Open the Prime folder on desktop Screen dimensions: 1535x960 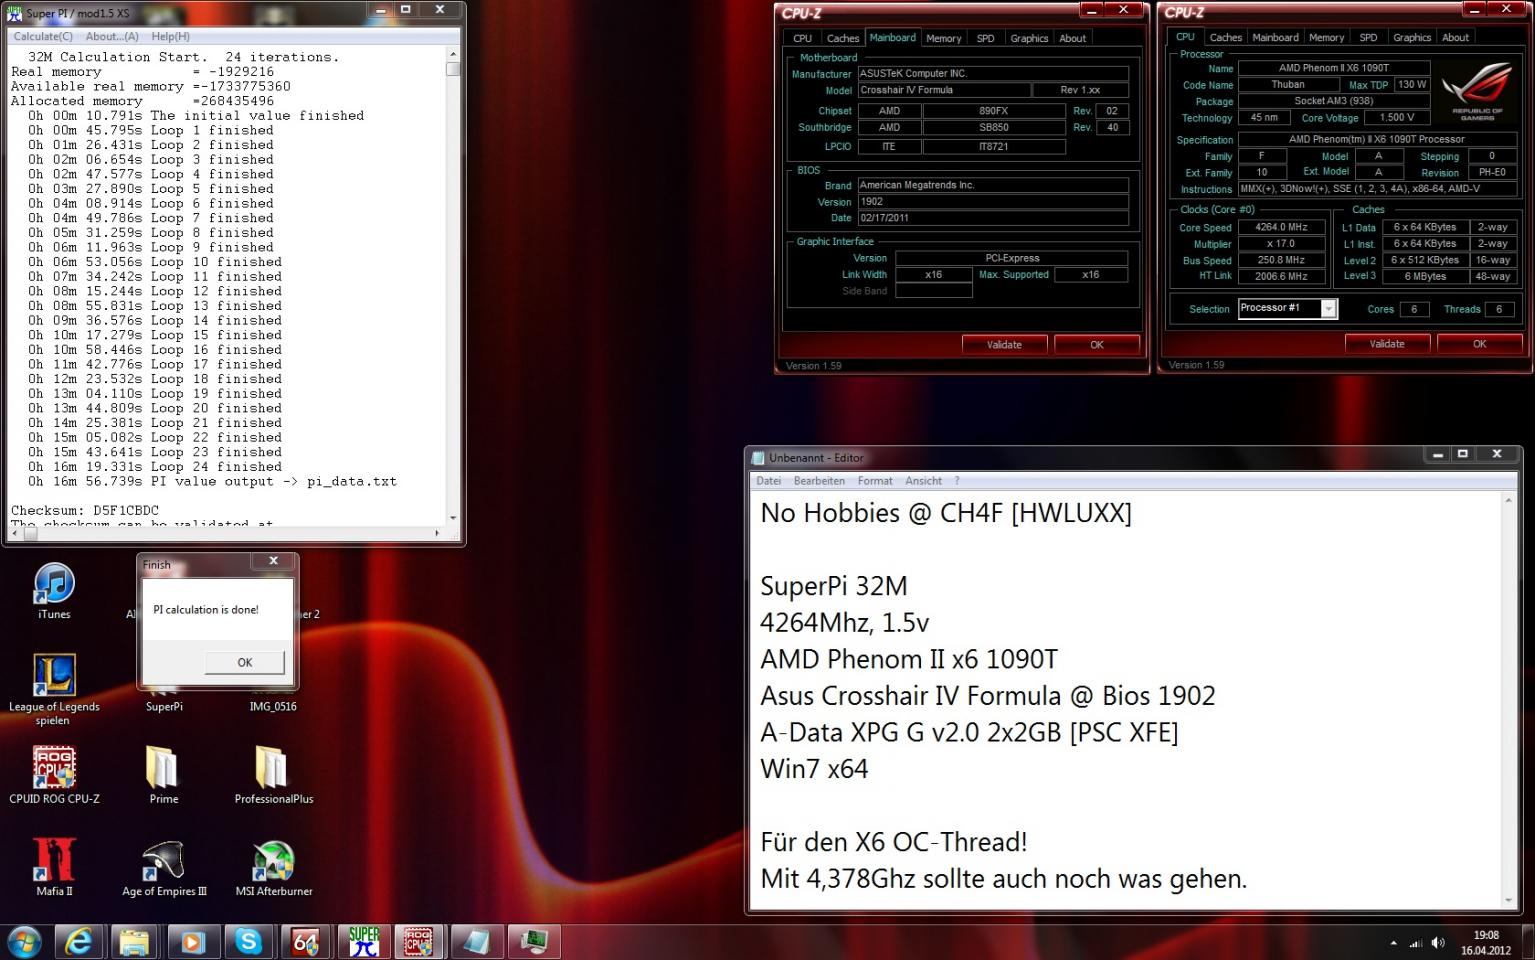(x=163, y=775)
